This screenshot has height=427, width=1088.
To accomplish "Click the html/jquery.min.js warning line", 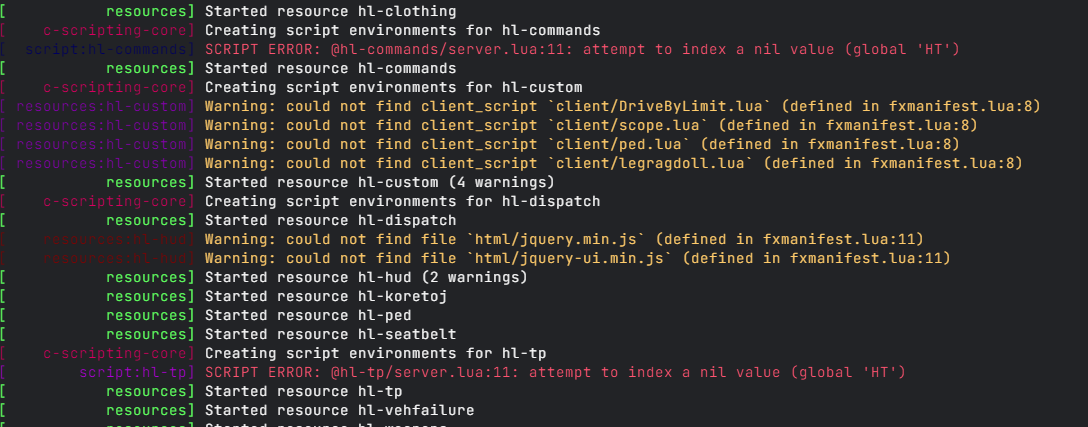I will click(564, 239).
